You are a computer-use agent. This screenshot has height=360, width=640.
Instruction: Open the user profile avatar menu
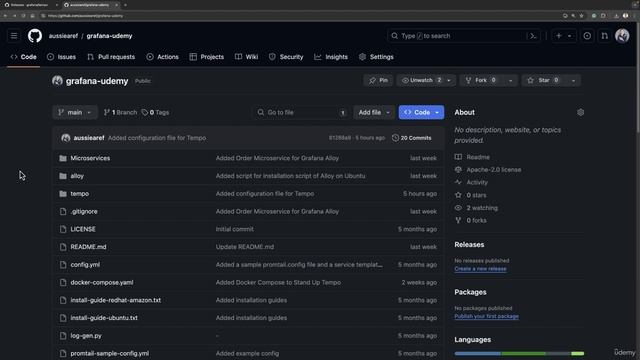pyautogui.click(x=622, y=36)
